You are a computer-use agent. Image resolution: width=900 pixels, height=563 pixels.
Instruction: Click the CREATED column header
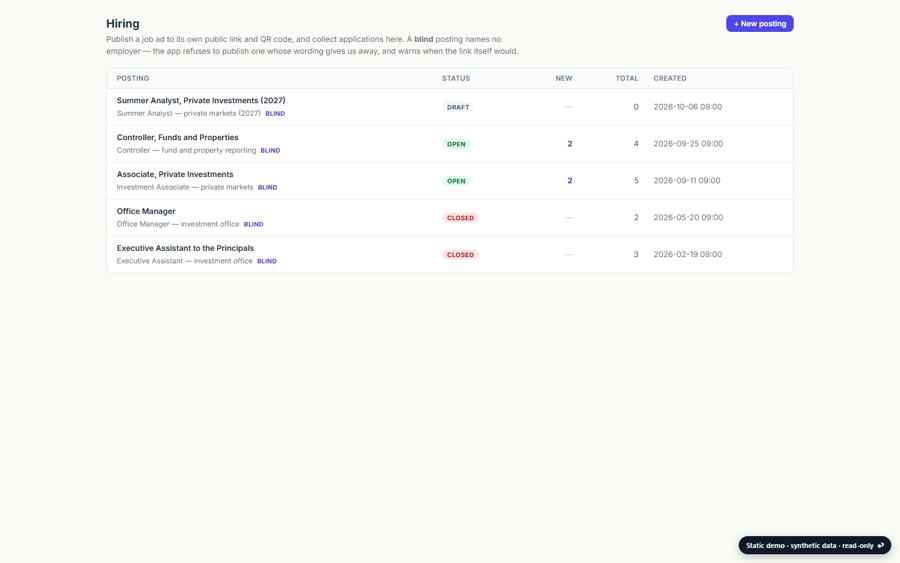670,78
